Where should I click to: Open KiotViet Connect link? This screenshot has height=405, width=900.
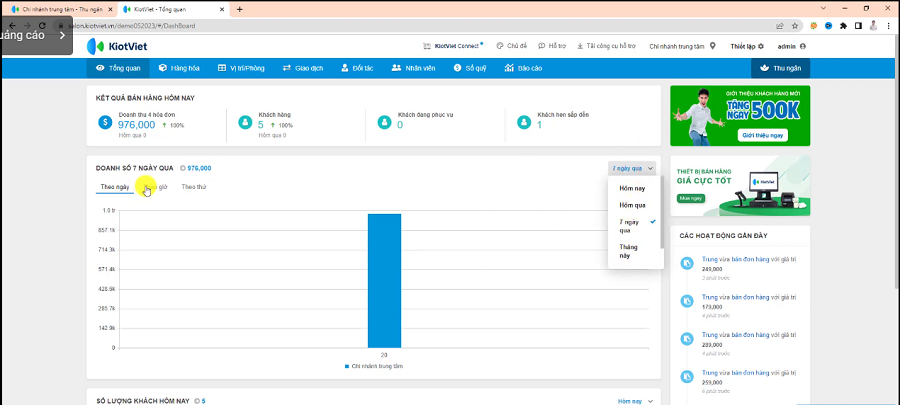click(453, 46)
